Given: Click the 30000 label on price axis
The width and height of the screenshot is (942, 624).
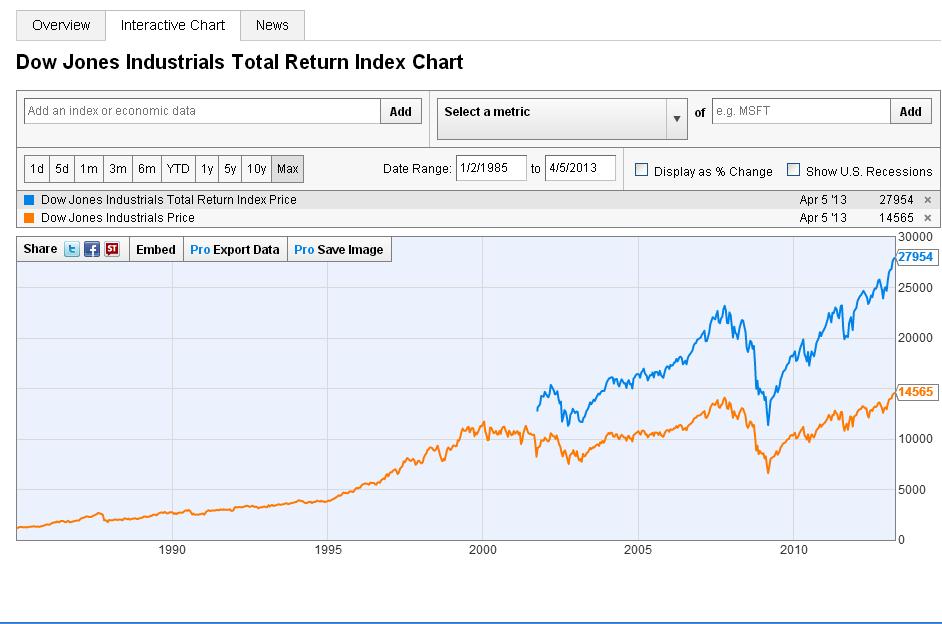Looking at the screenshot, I should click(915, 237).
